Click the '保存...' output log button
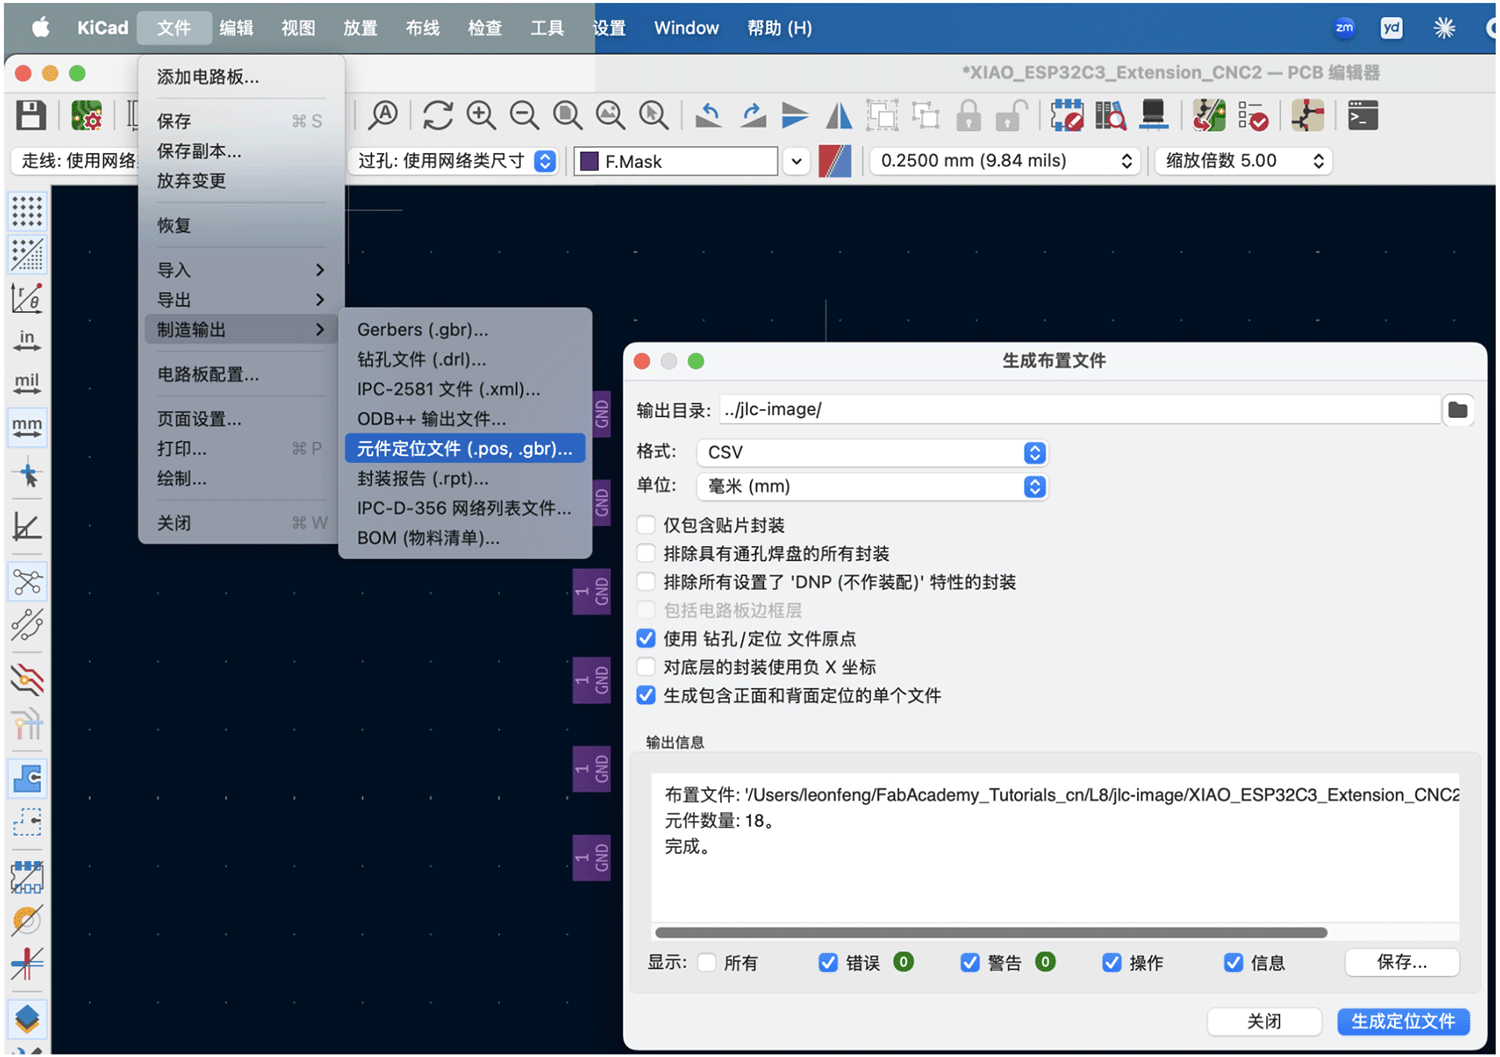 tap(1402, 962)
